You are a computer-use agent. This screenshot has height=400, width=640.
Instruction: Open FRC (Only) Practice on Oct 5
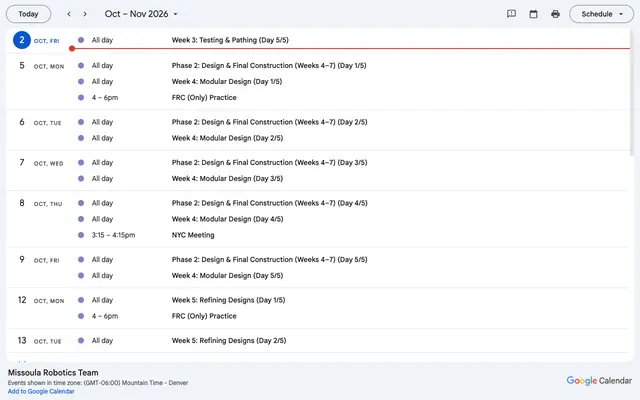coord(204,97)
